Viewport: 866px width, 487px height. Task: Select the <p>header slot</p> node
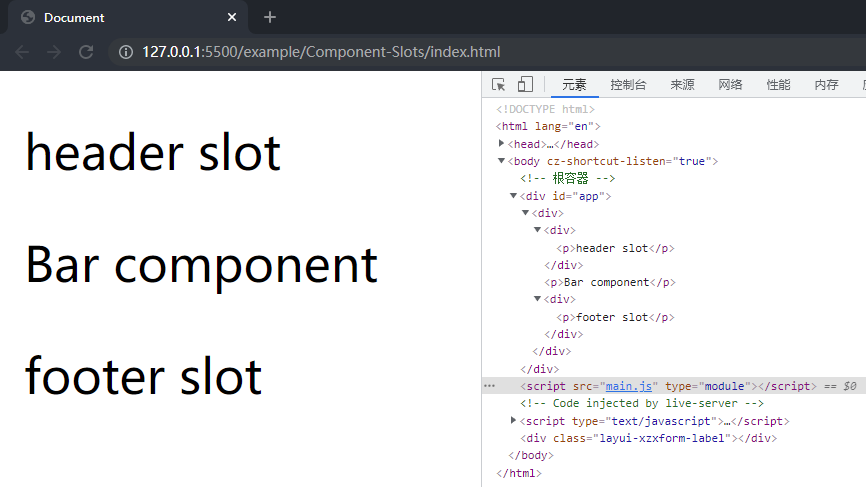[x=615, y=248]
